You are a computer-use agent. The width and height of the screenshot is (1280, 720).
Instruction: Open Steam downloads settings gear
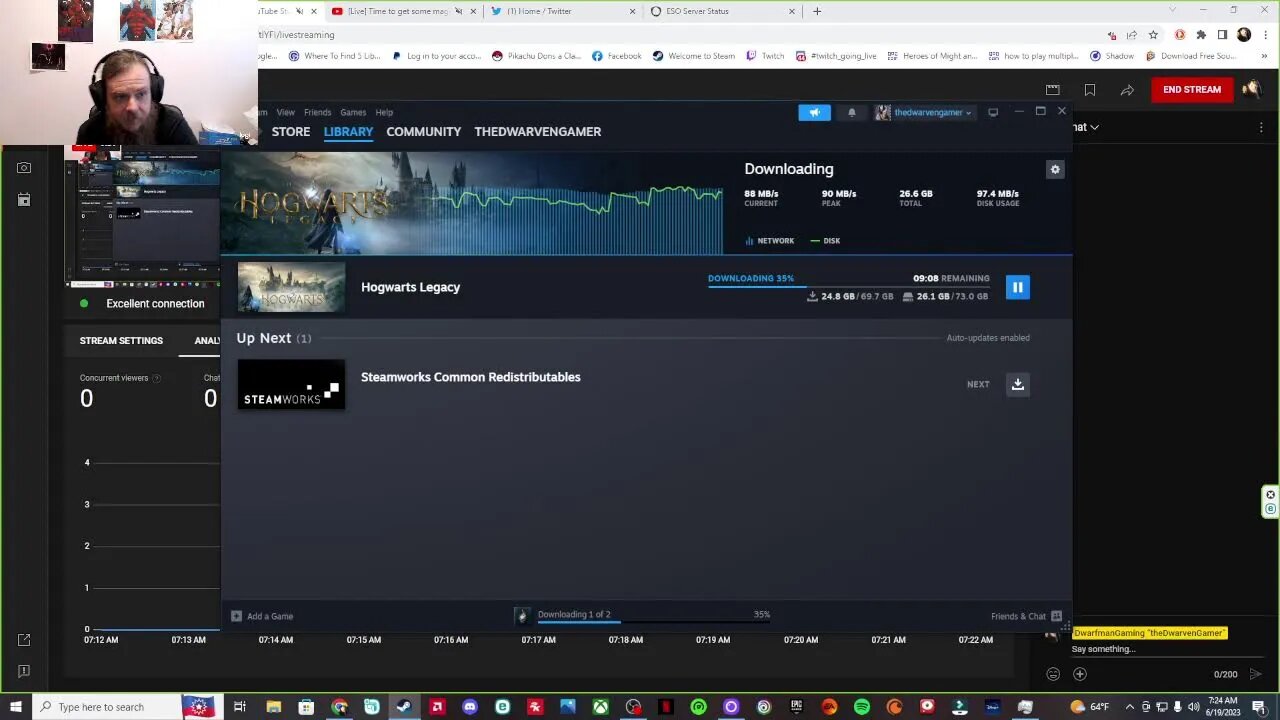pos(1054,169)
